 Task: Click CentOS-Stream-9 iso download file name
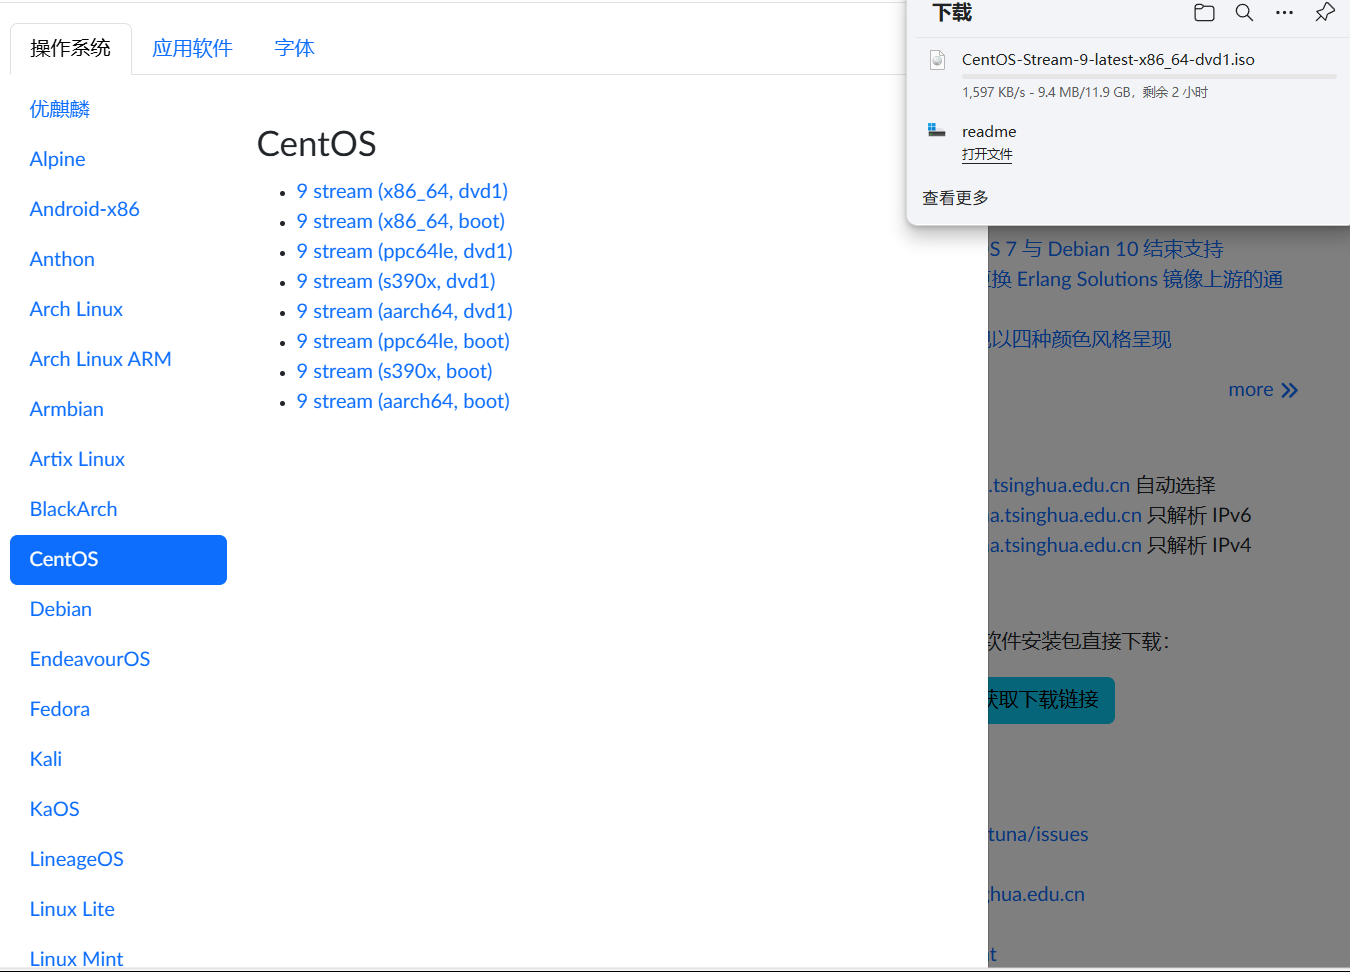point(1108,59)
